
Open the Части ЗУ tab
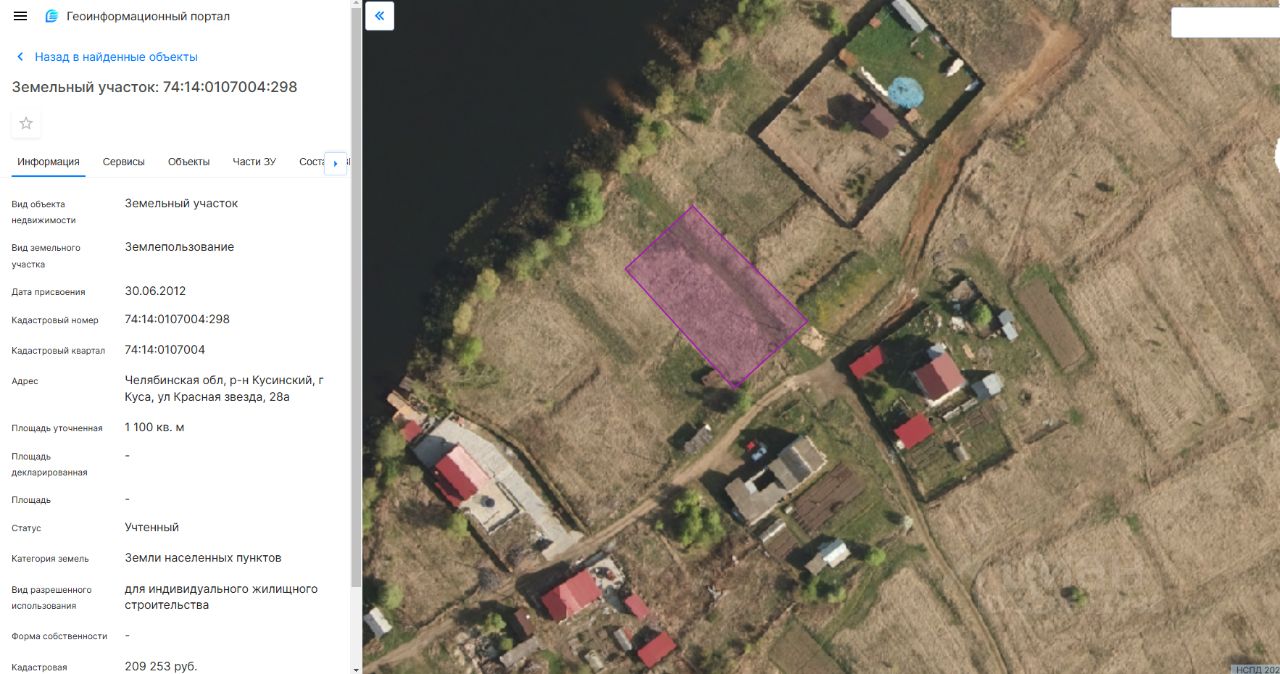[x=254, y=162]
